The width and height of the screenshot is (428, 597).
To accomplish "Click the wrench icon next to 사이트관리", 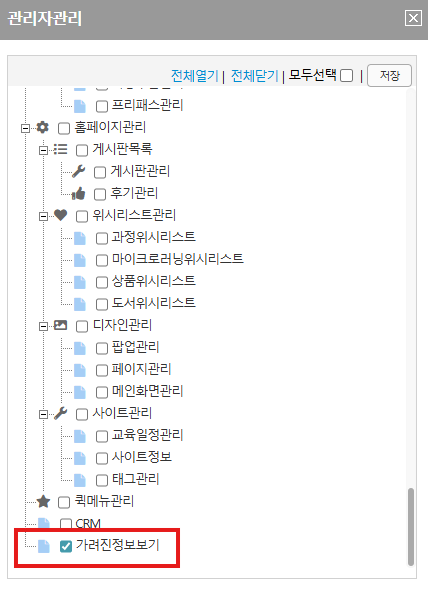I will pyautogui.click(x=61, y=413).
